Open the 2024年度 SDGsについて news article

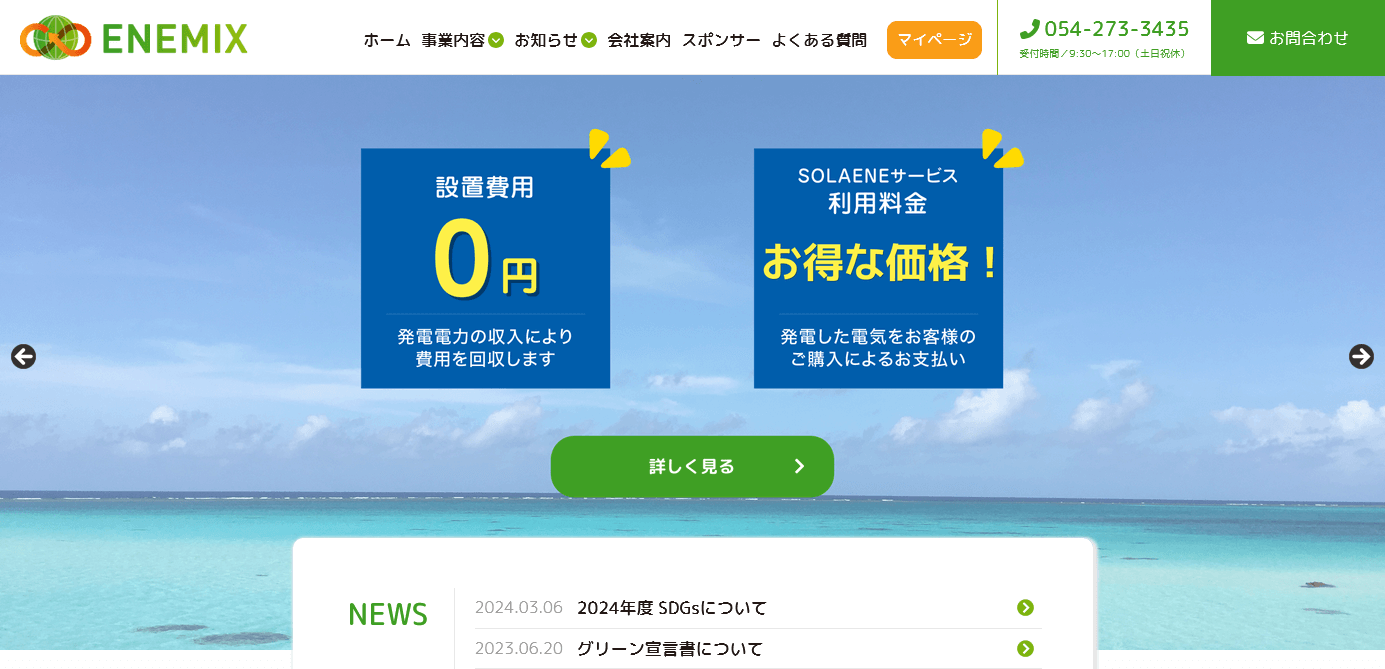point(671,608)
